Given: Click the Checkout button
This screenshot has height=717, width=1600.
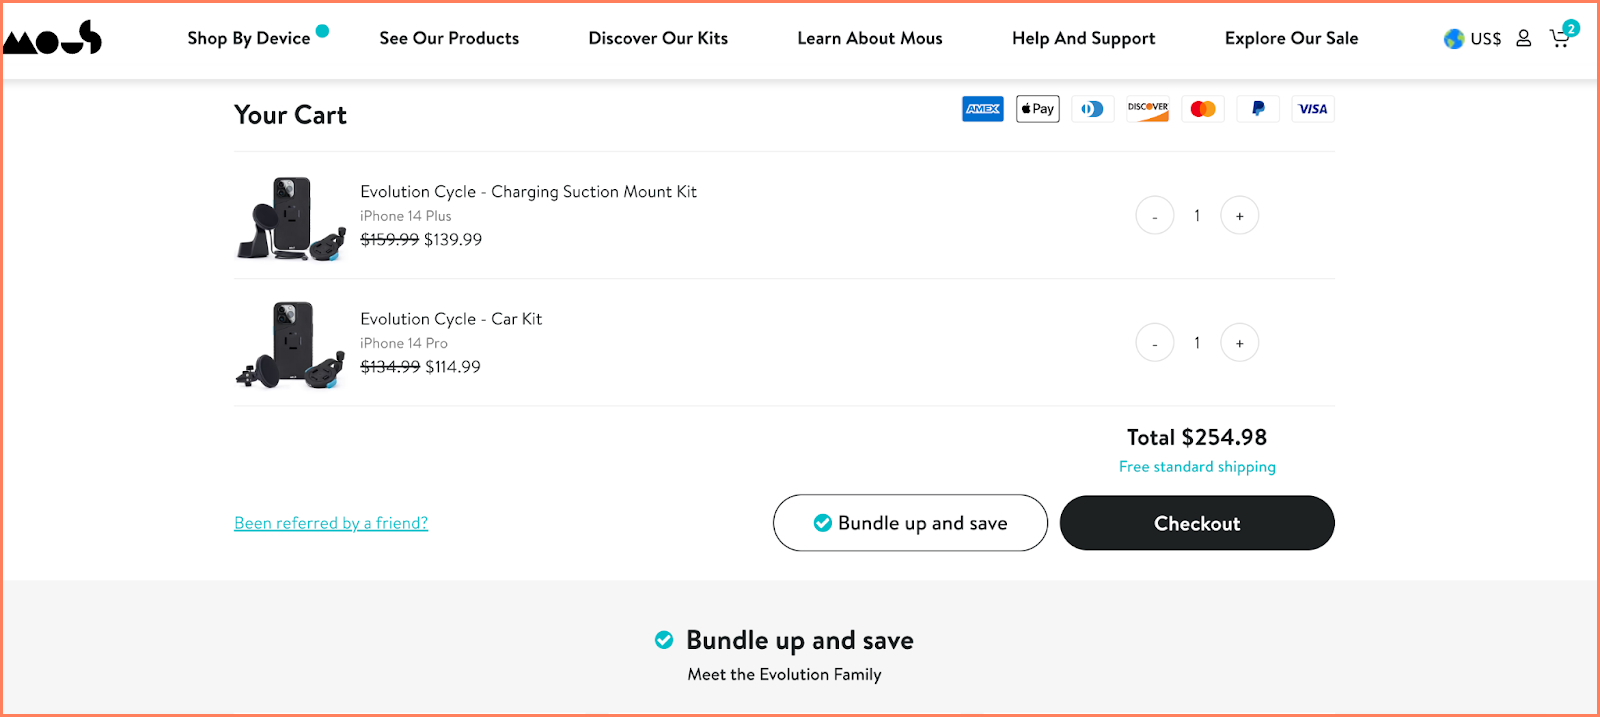Looking at the screenshot, I should [x=1197, y=523].
